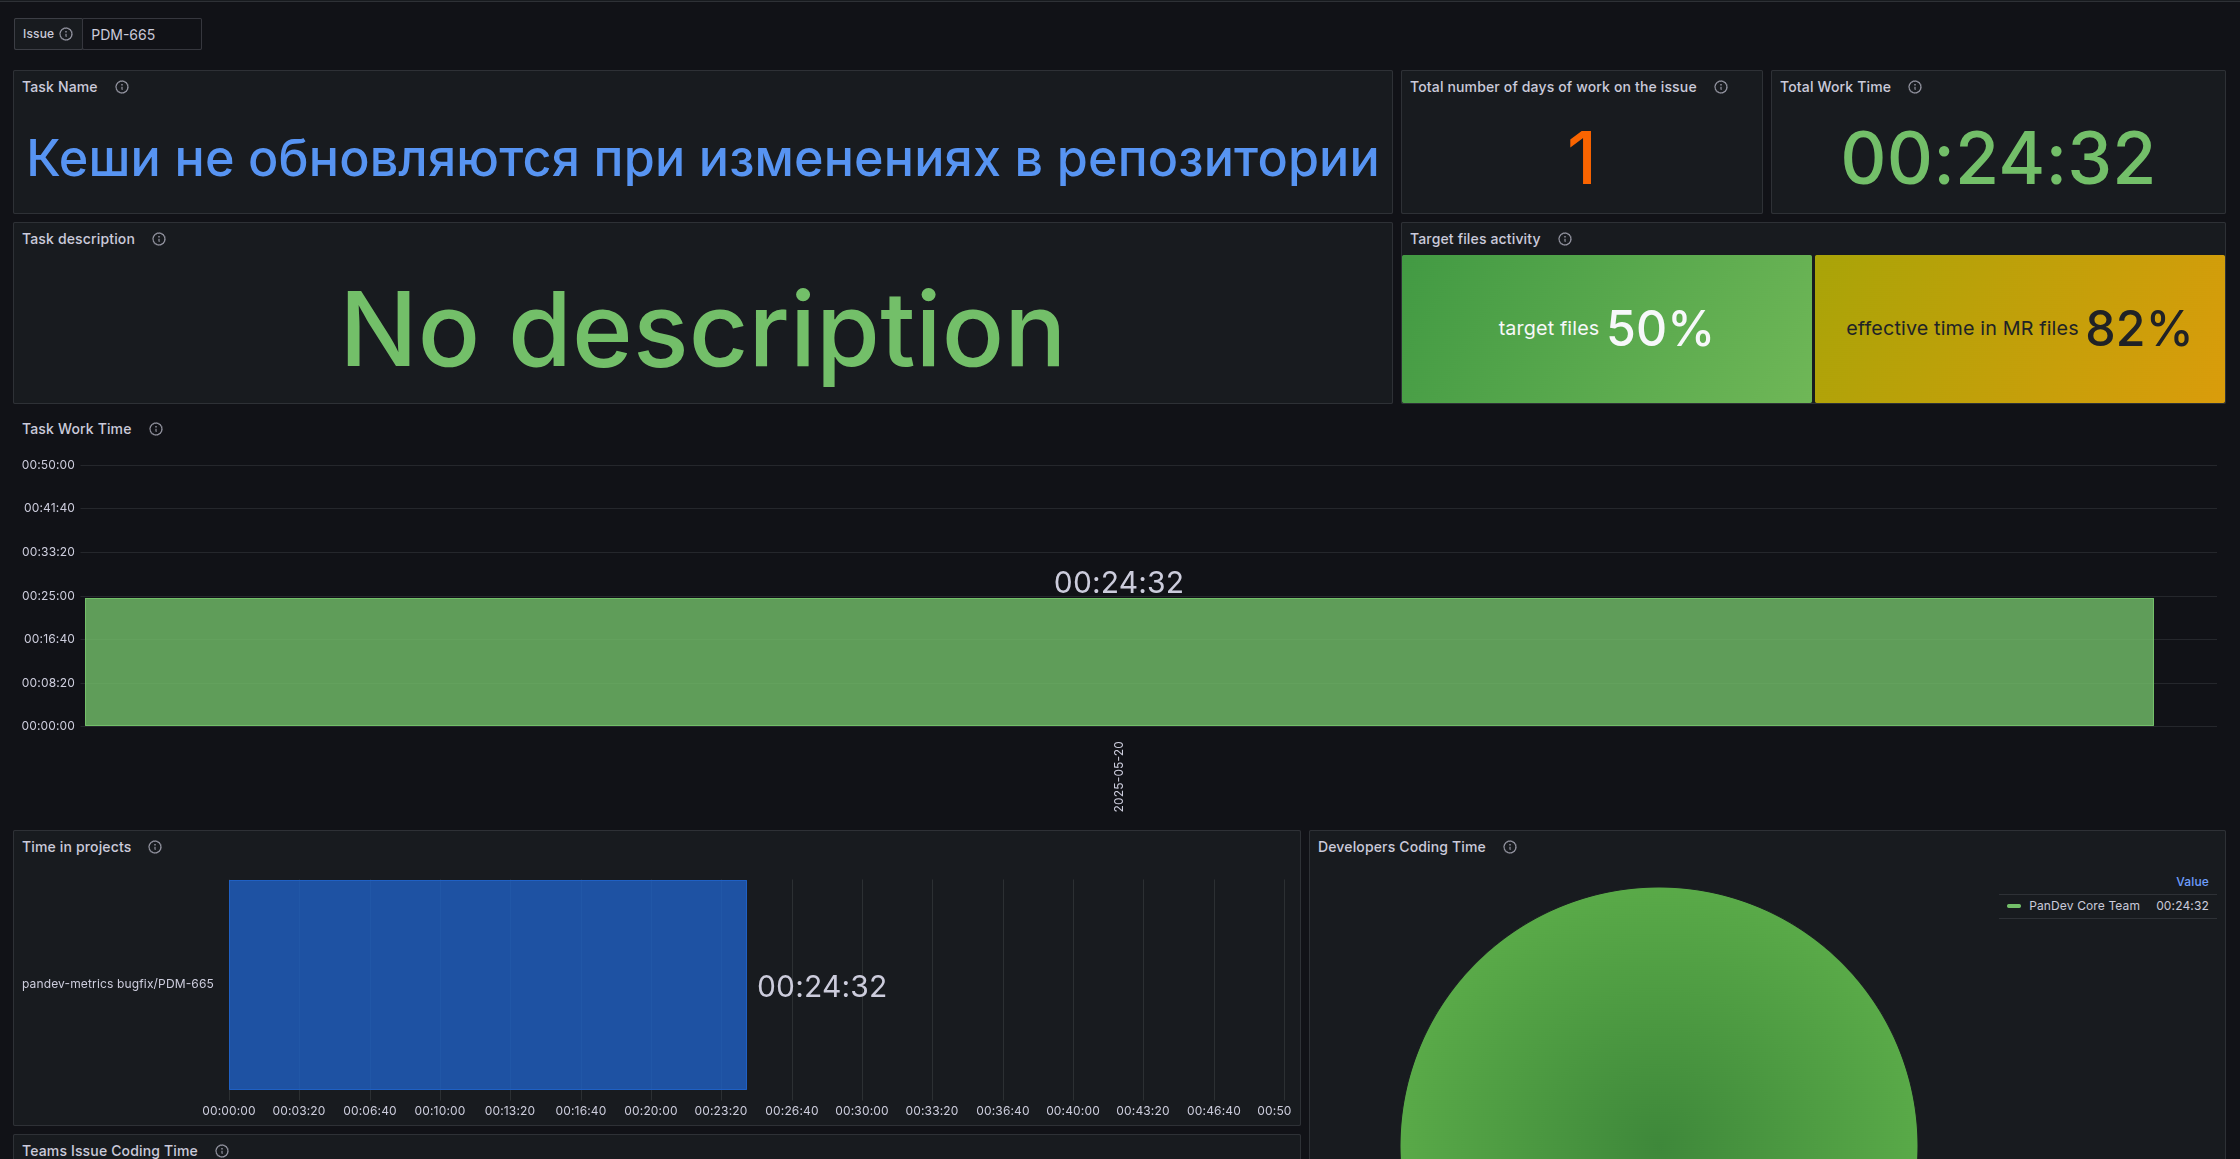The height and width of the screenshot is (1159, 2240).
Task: Click the green target files 50% tile
Action: coord(1606,329)
